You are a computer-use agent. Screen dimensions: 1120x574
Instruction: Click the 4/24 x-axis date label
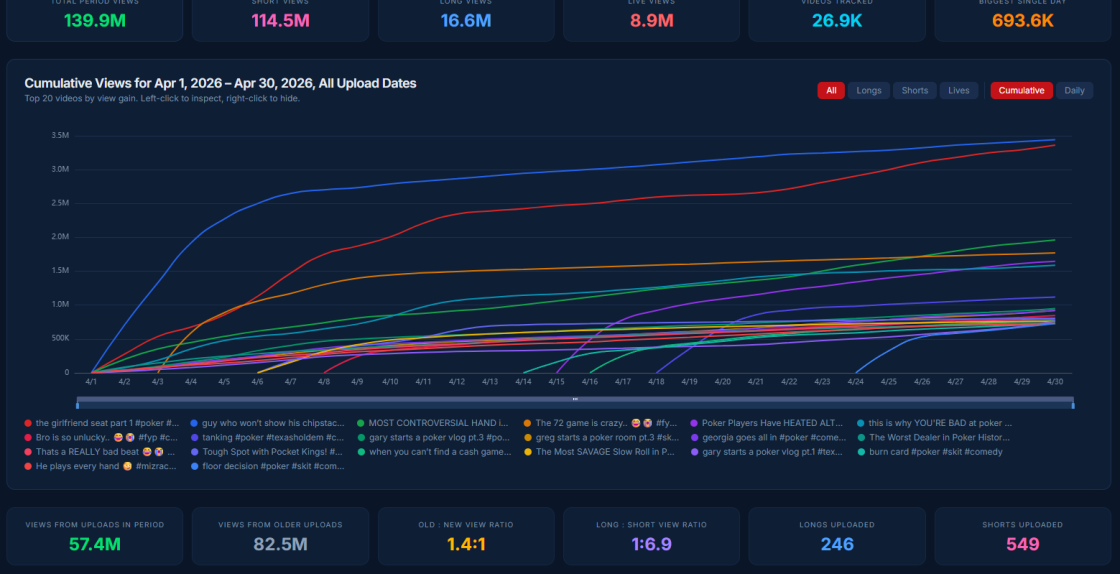tap(856, 382)
